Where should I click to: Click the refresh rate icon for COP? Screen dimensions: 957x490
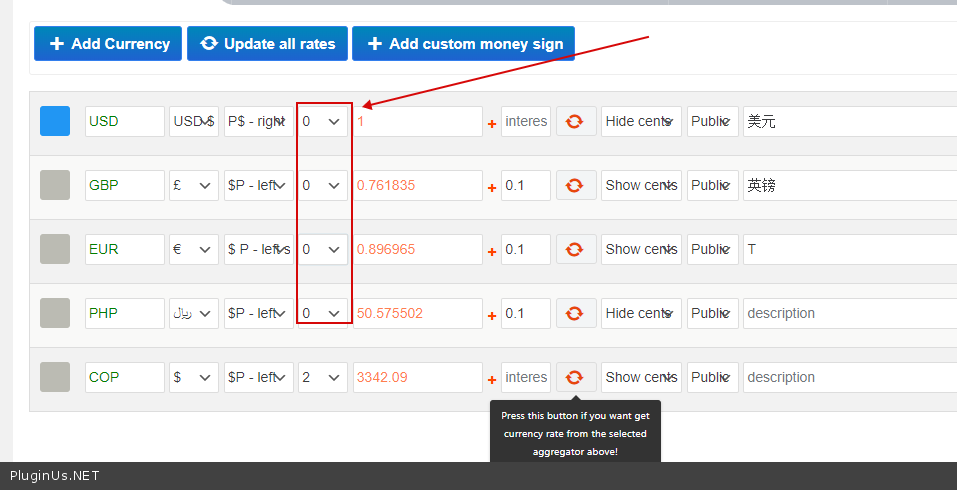click(575, 378)
